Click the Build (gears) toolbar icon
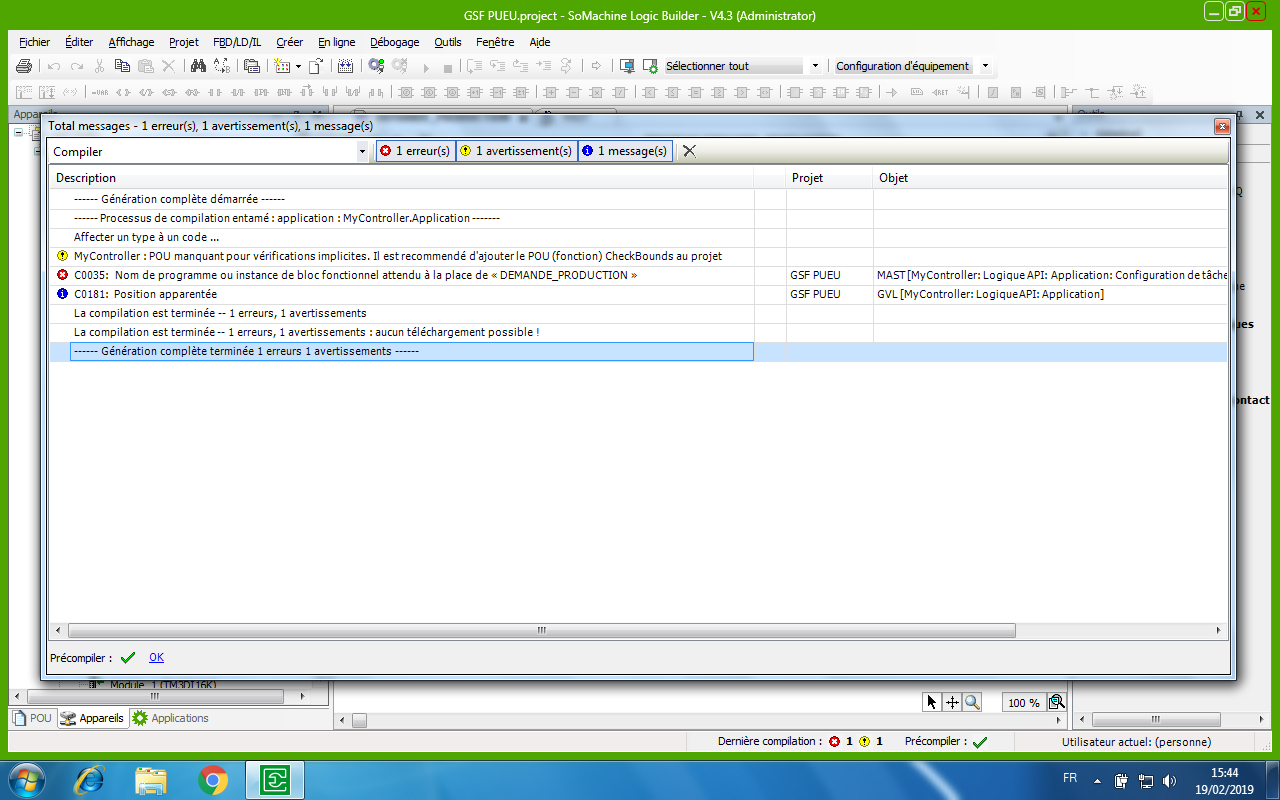Screen dimensions: 1280x800 376,66
